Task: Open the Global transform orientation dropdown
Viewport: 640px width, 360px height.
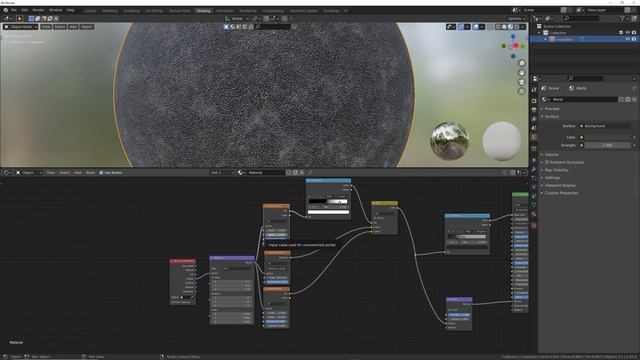Action: pyautogui.click(x=237, y=18)
